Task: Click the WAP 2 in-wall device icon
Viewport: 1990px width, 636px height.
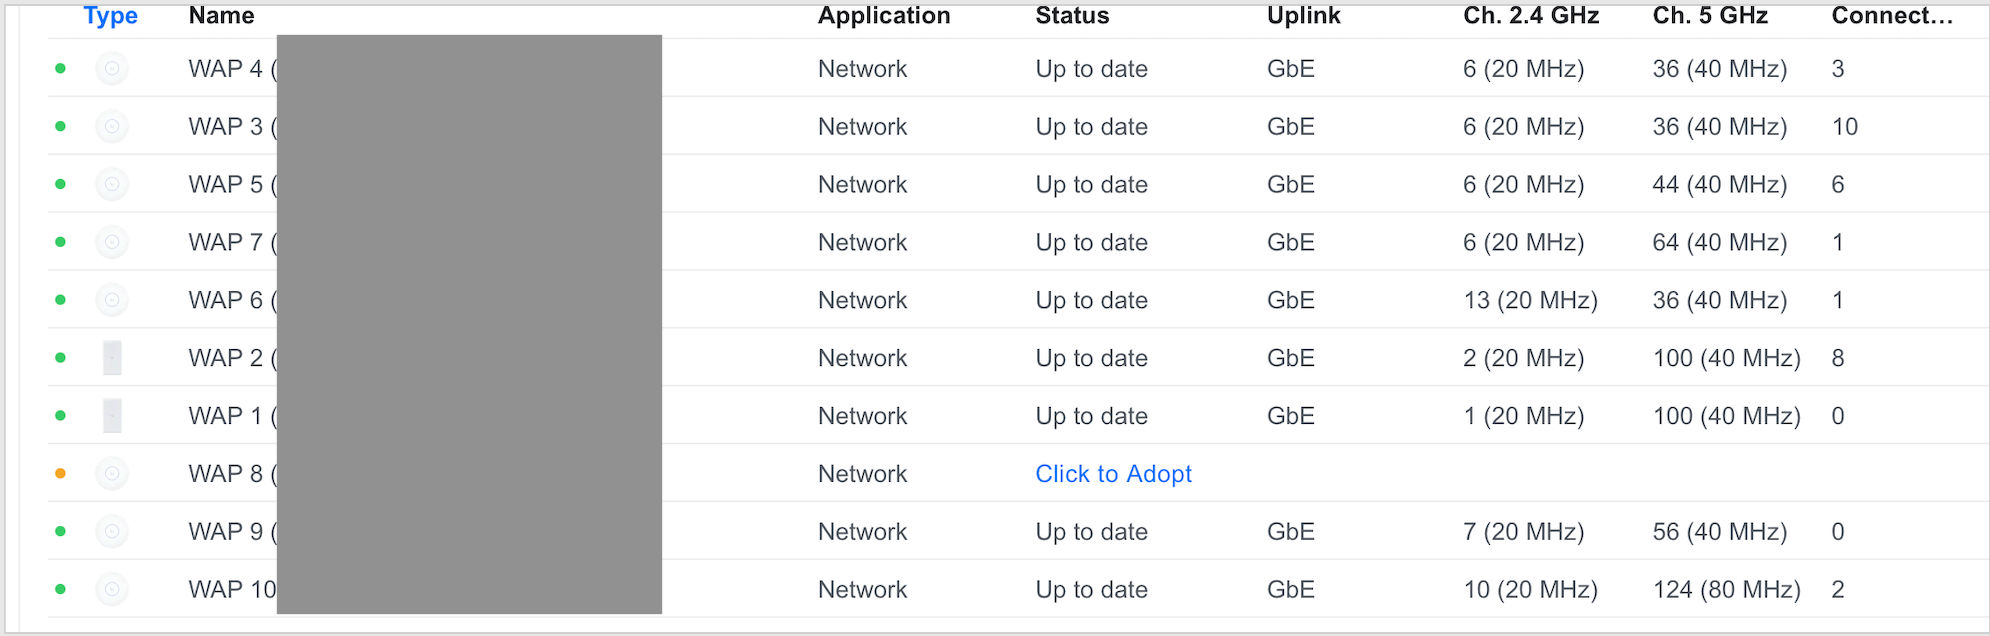Action: coord(112,358)
